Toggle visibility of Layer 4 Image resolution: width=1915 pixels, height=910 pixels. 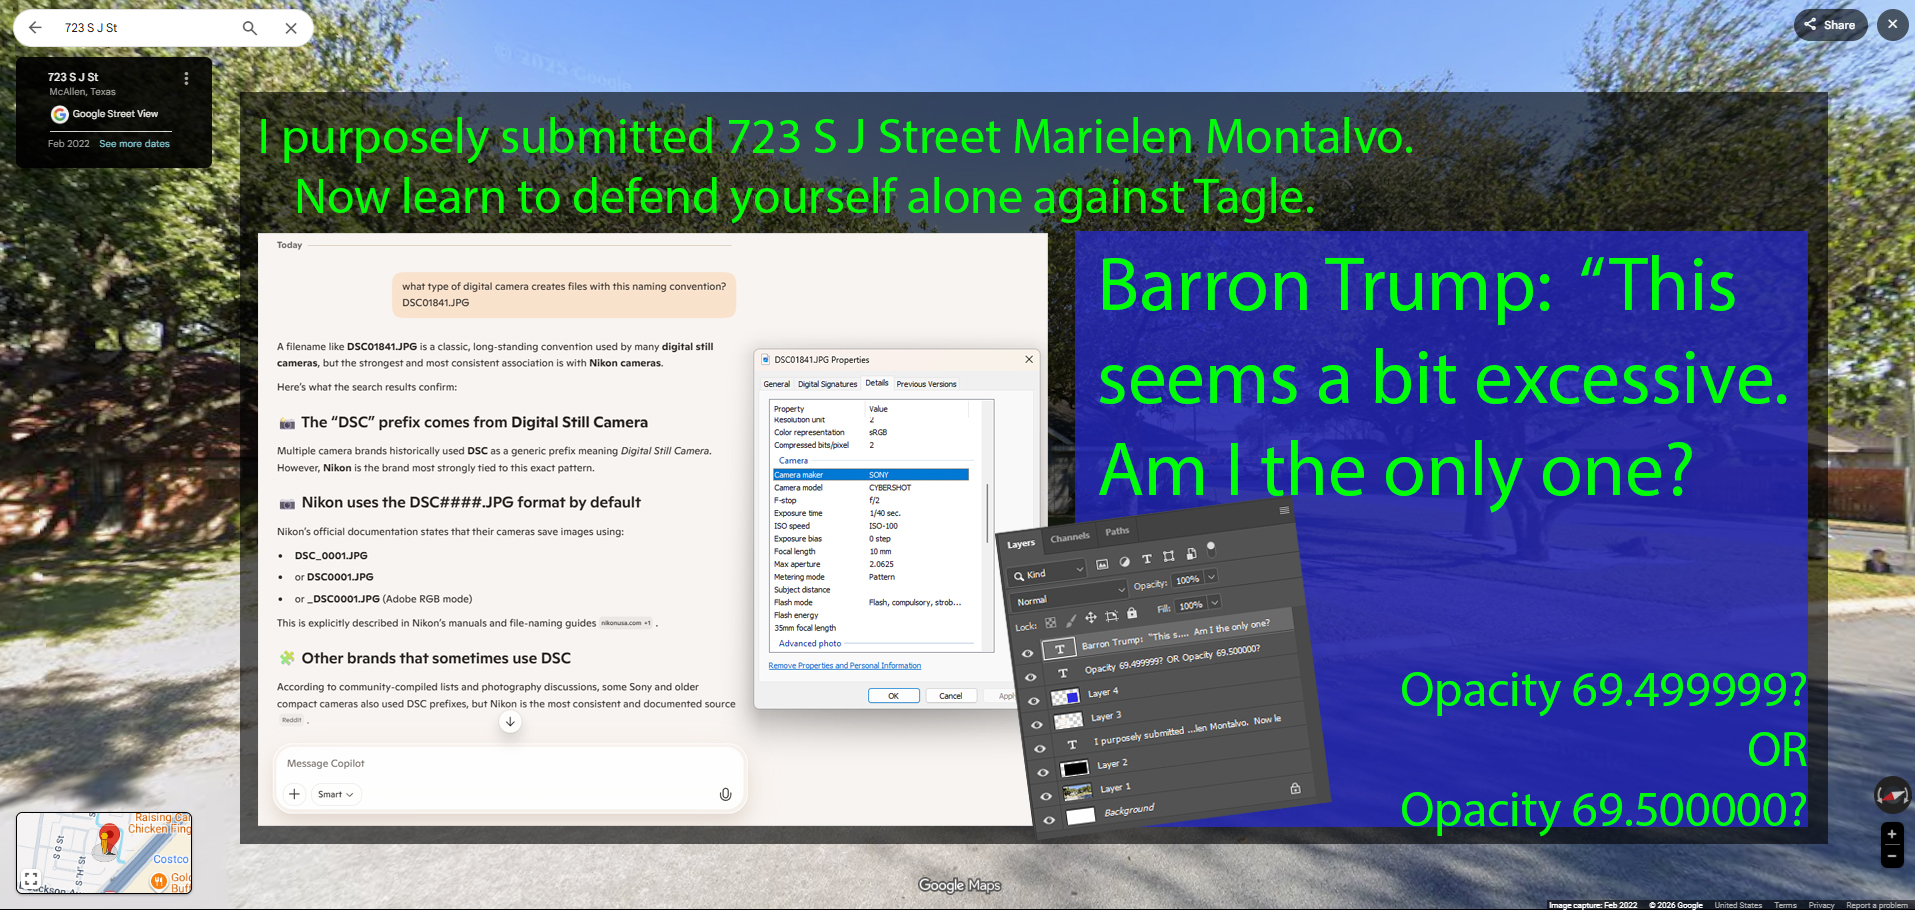[1034, 701]
